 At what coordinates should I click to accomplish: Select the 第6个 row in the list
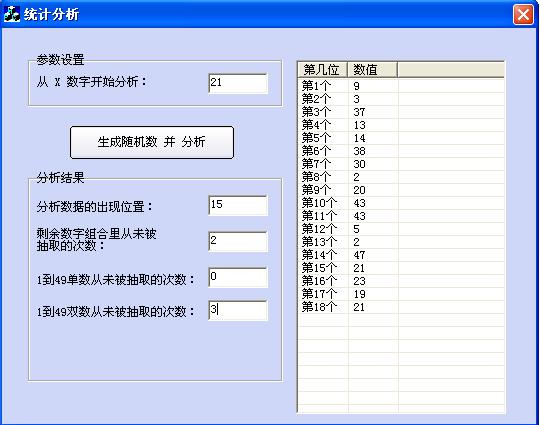click(x=401, y=151)
